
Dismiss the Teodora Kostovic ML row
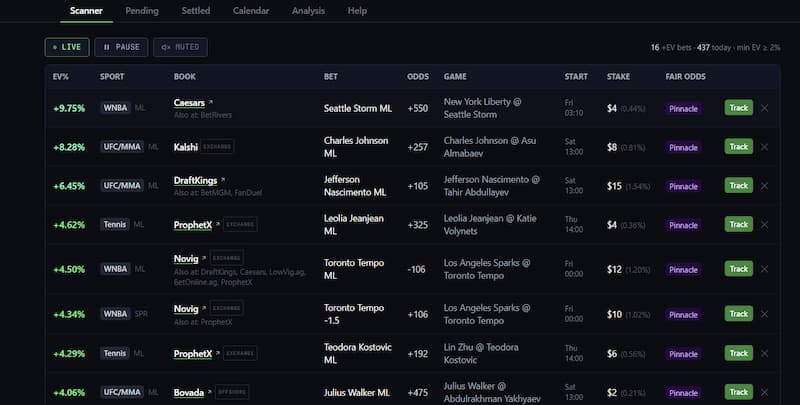(764, 353)
